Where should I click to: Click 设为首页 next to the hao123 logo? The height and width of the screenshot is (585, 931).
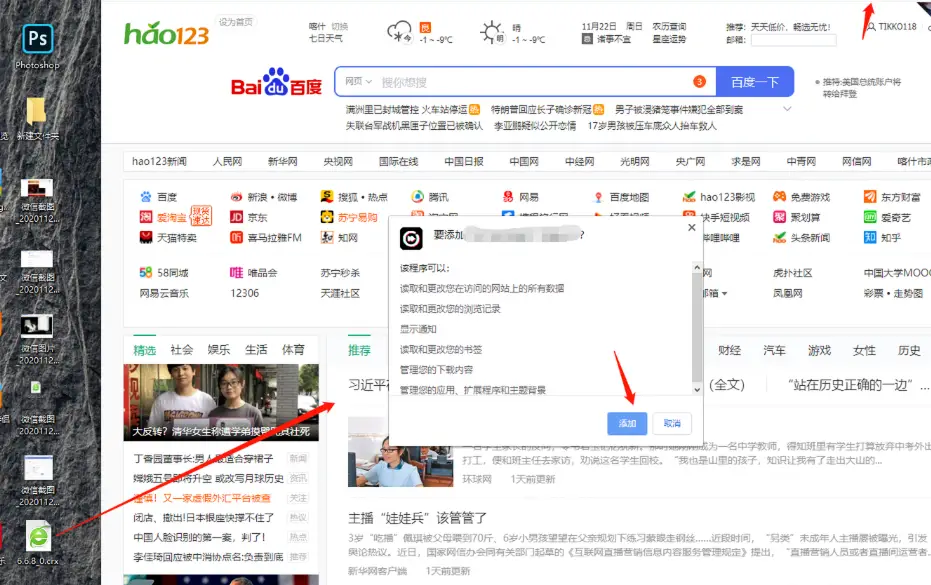[x=235, y=20]
